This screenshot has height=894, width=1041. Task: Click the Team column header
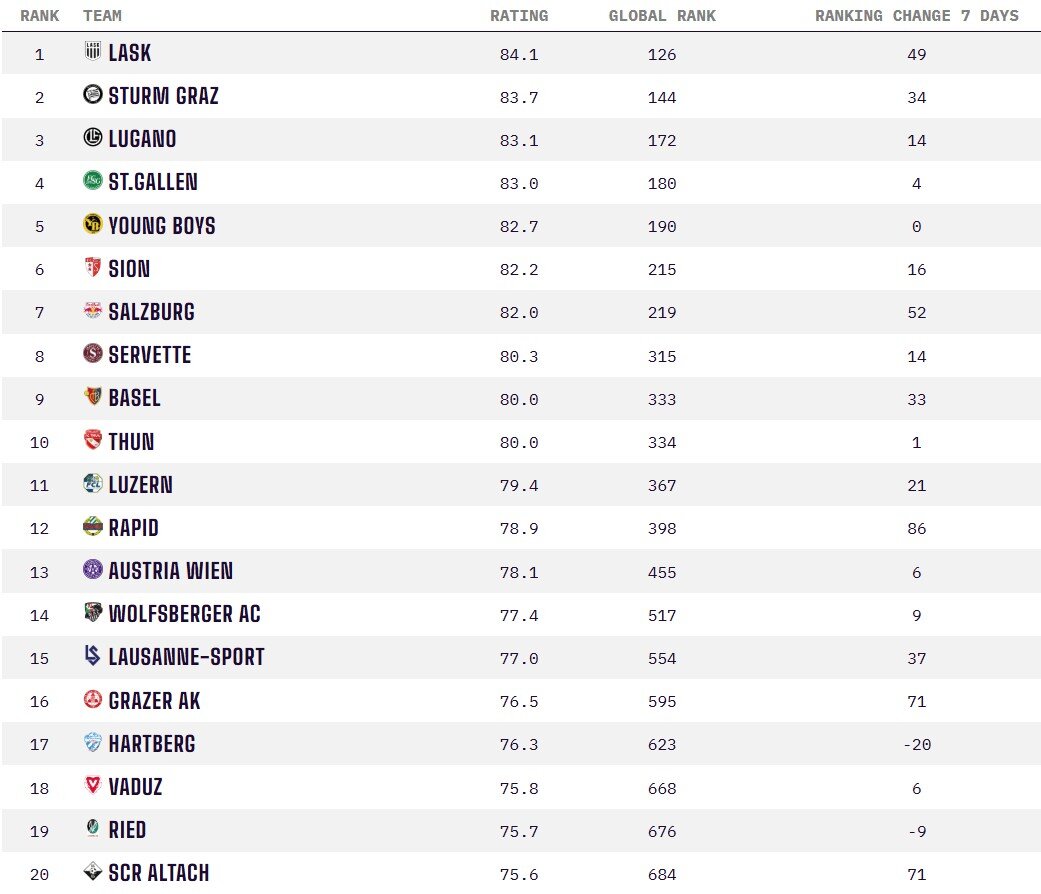click(x=102, y=15)
